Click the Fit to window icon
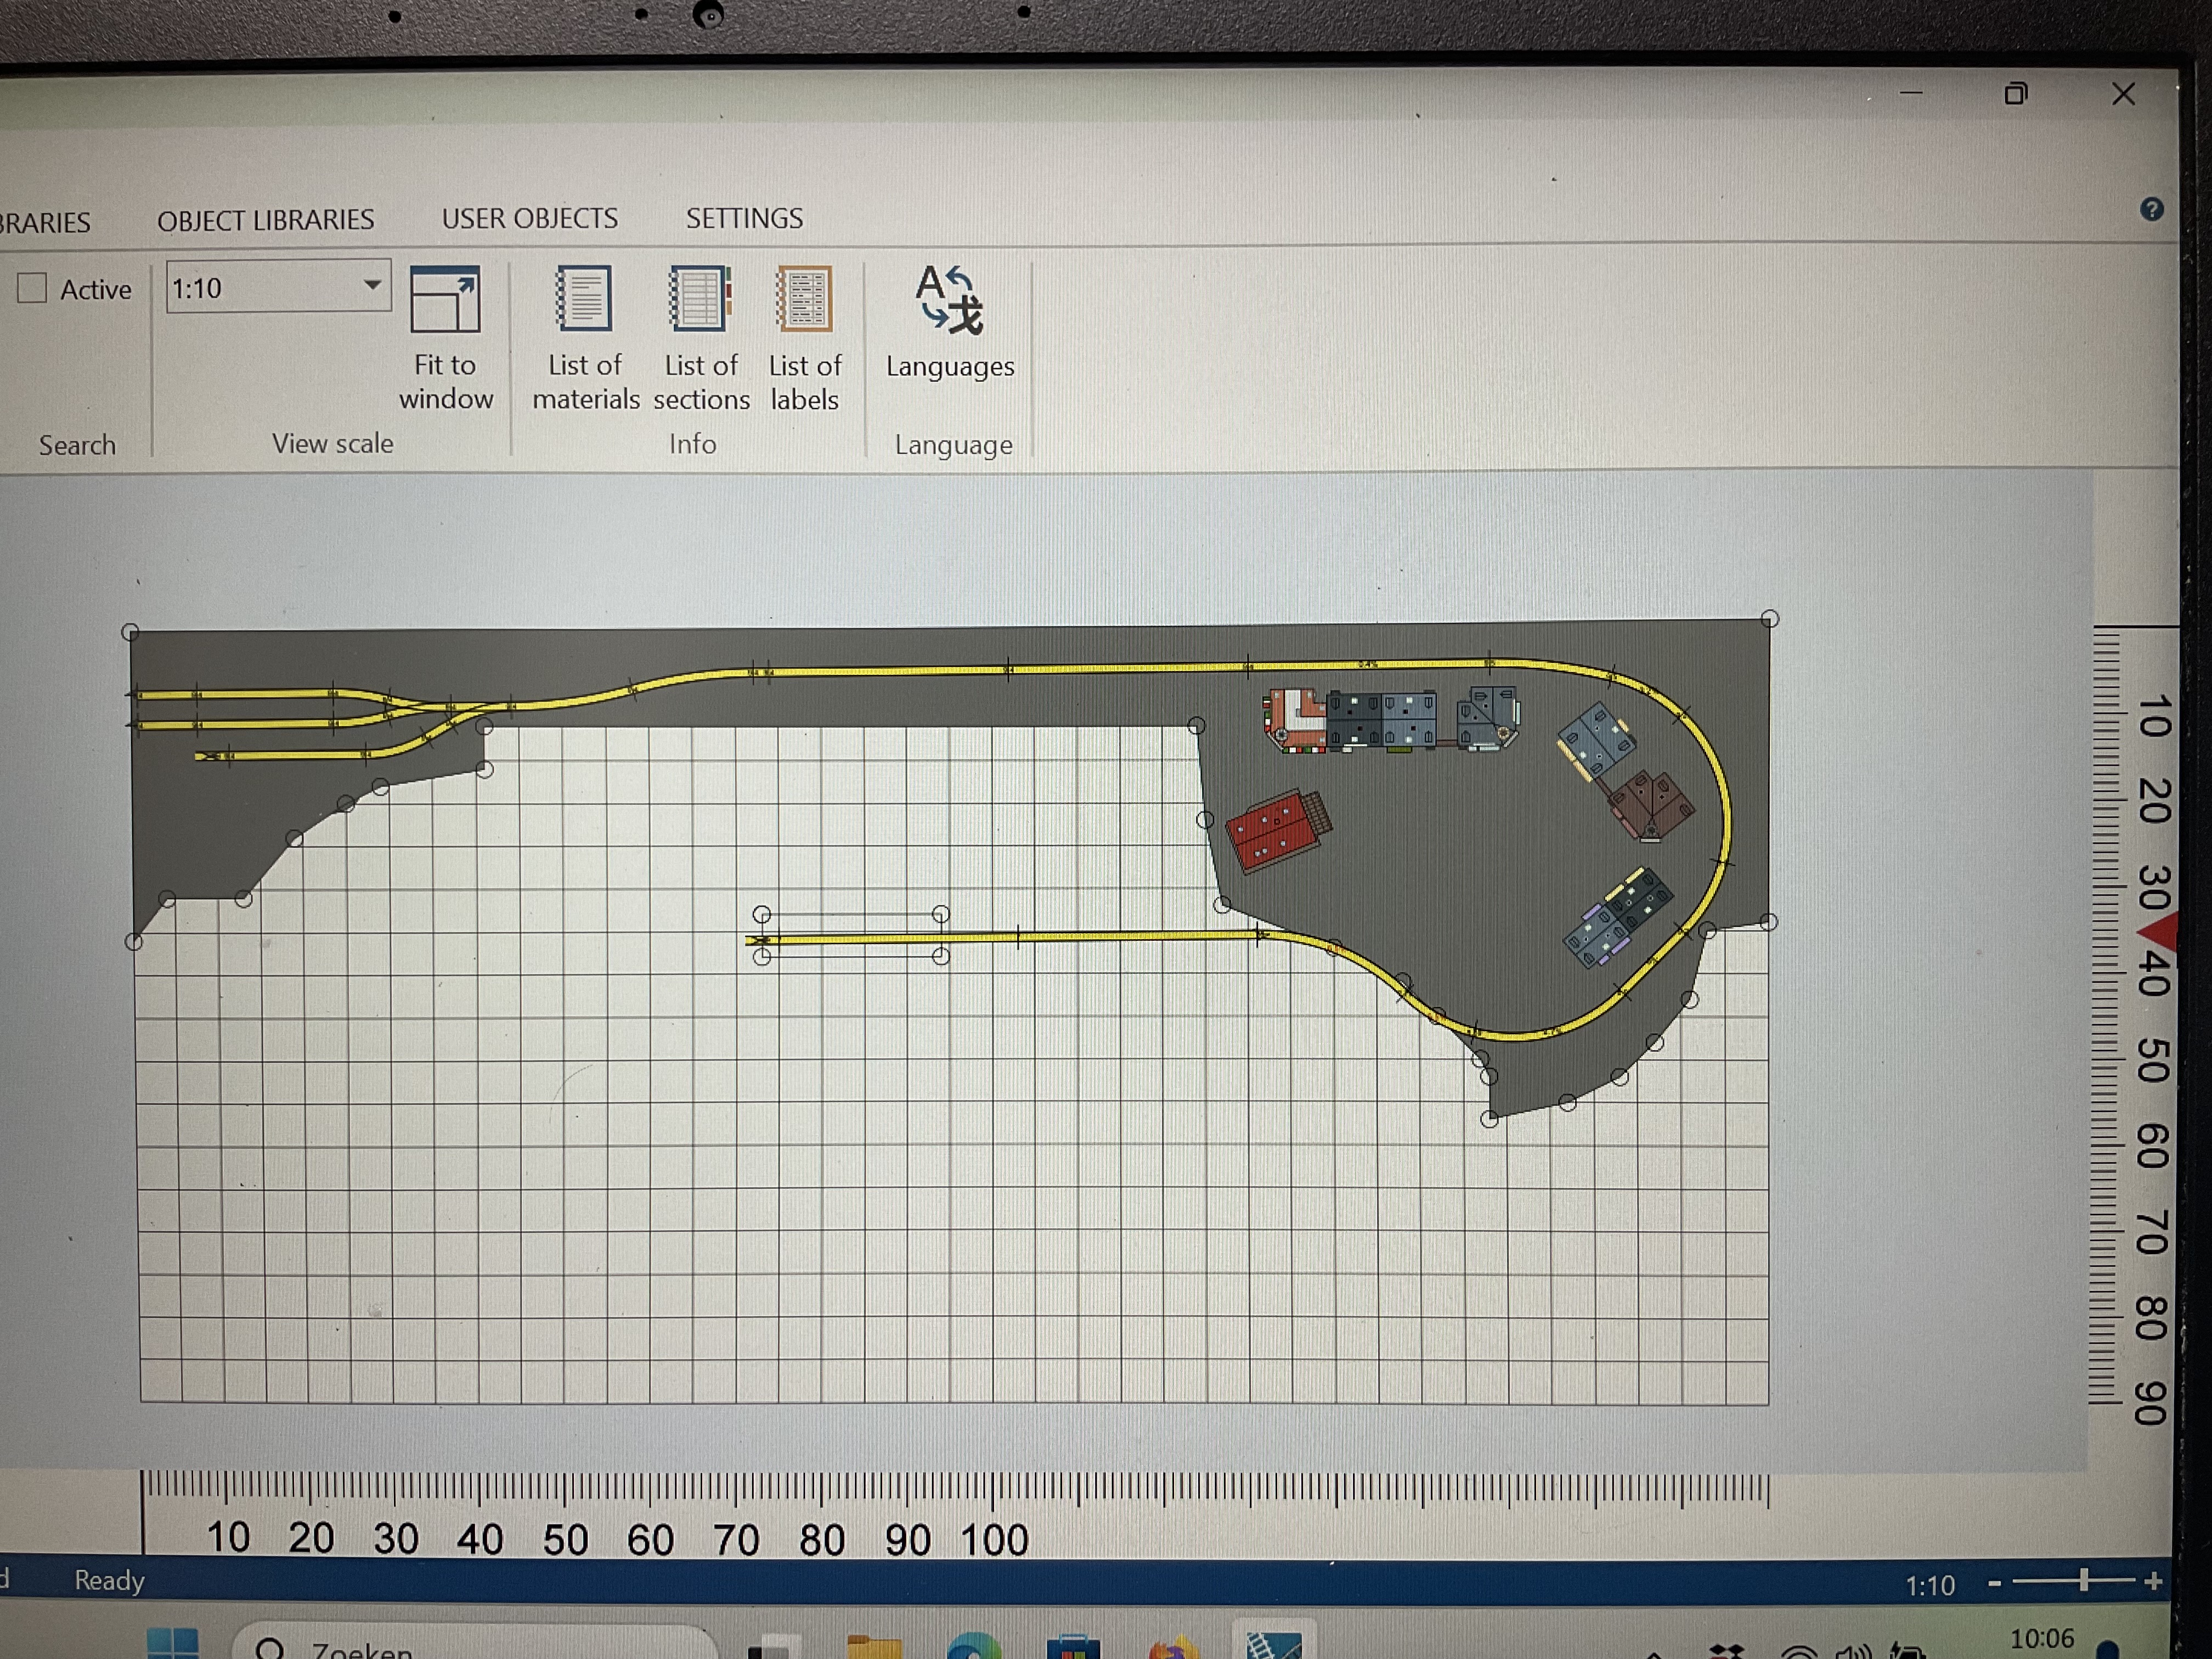Viewport: 2212px width, 1659px height. tap(445, 299)
